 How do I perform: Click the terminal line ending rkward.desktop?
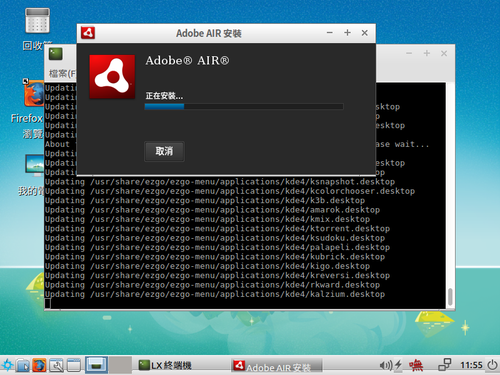click(x=213, y=285)
